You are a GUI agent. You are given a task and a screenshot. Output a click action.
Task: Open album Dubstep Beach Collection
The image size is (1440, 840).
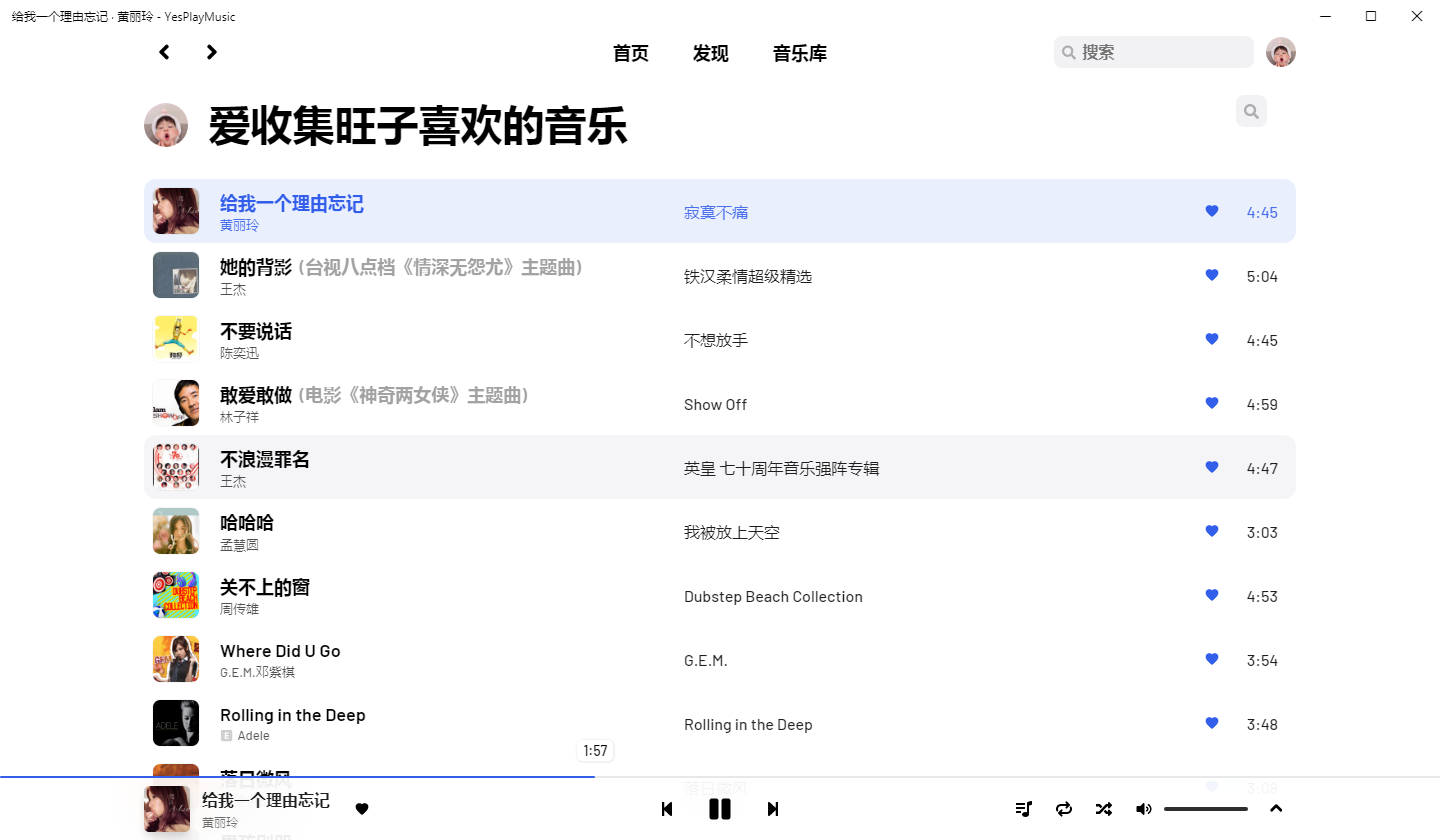773,597
